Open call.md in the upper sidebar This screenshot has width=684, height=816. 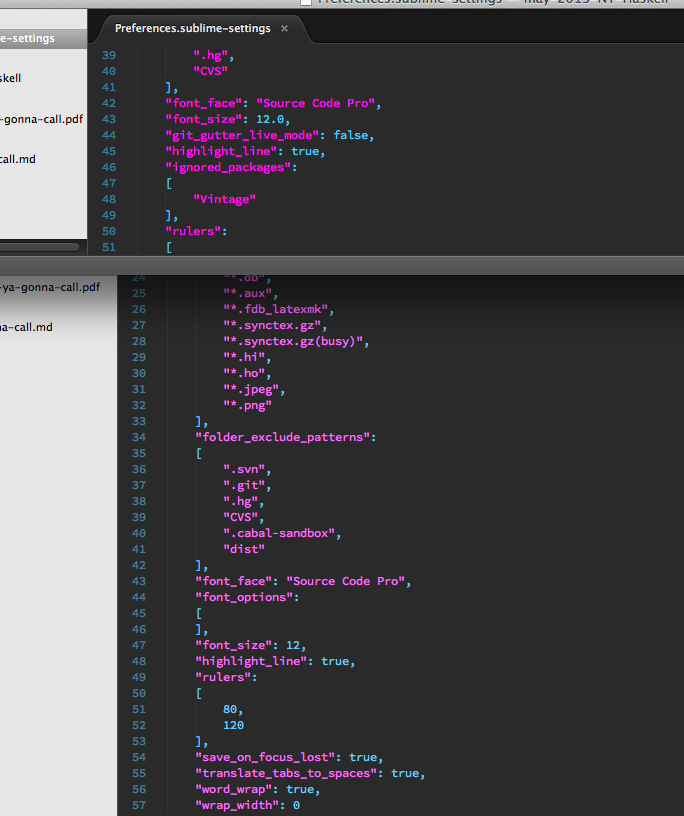pos(18,158)
